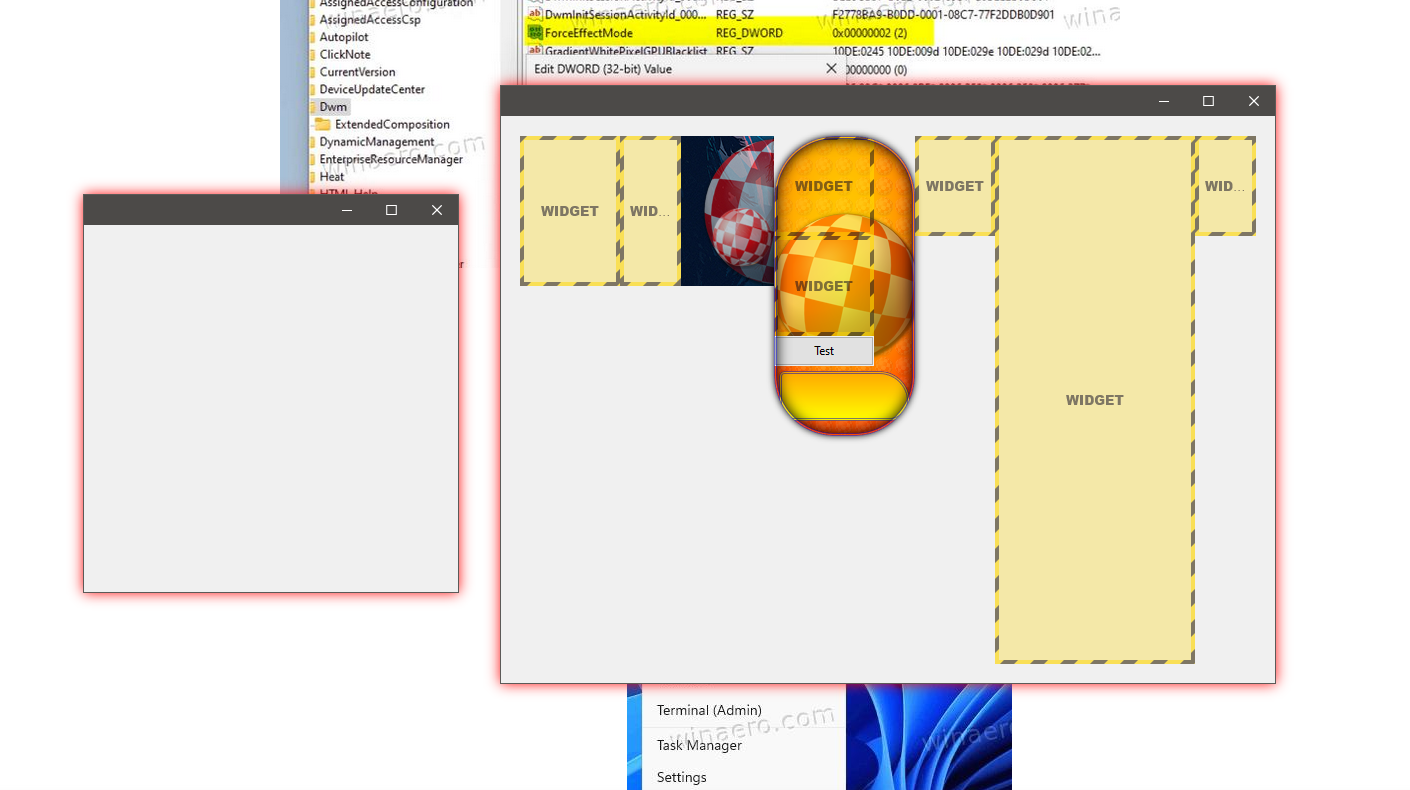Select the Heat registry key
The height and width of the screenshot is (790, 1410).
click(x=332, y=177)
